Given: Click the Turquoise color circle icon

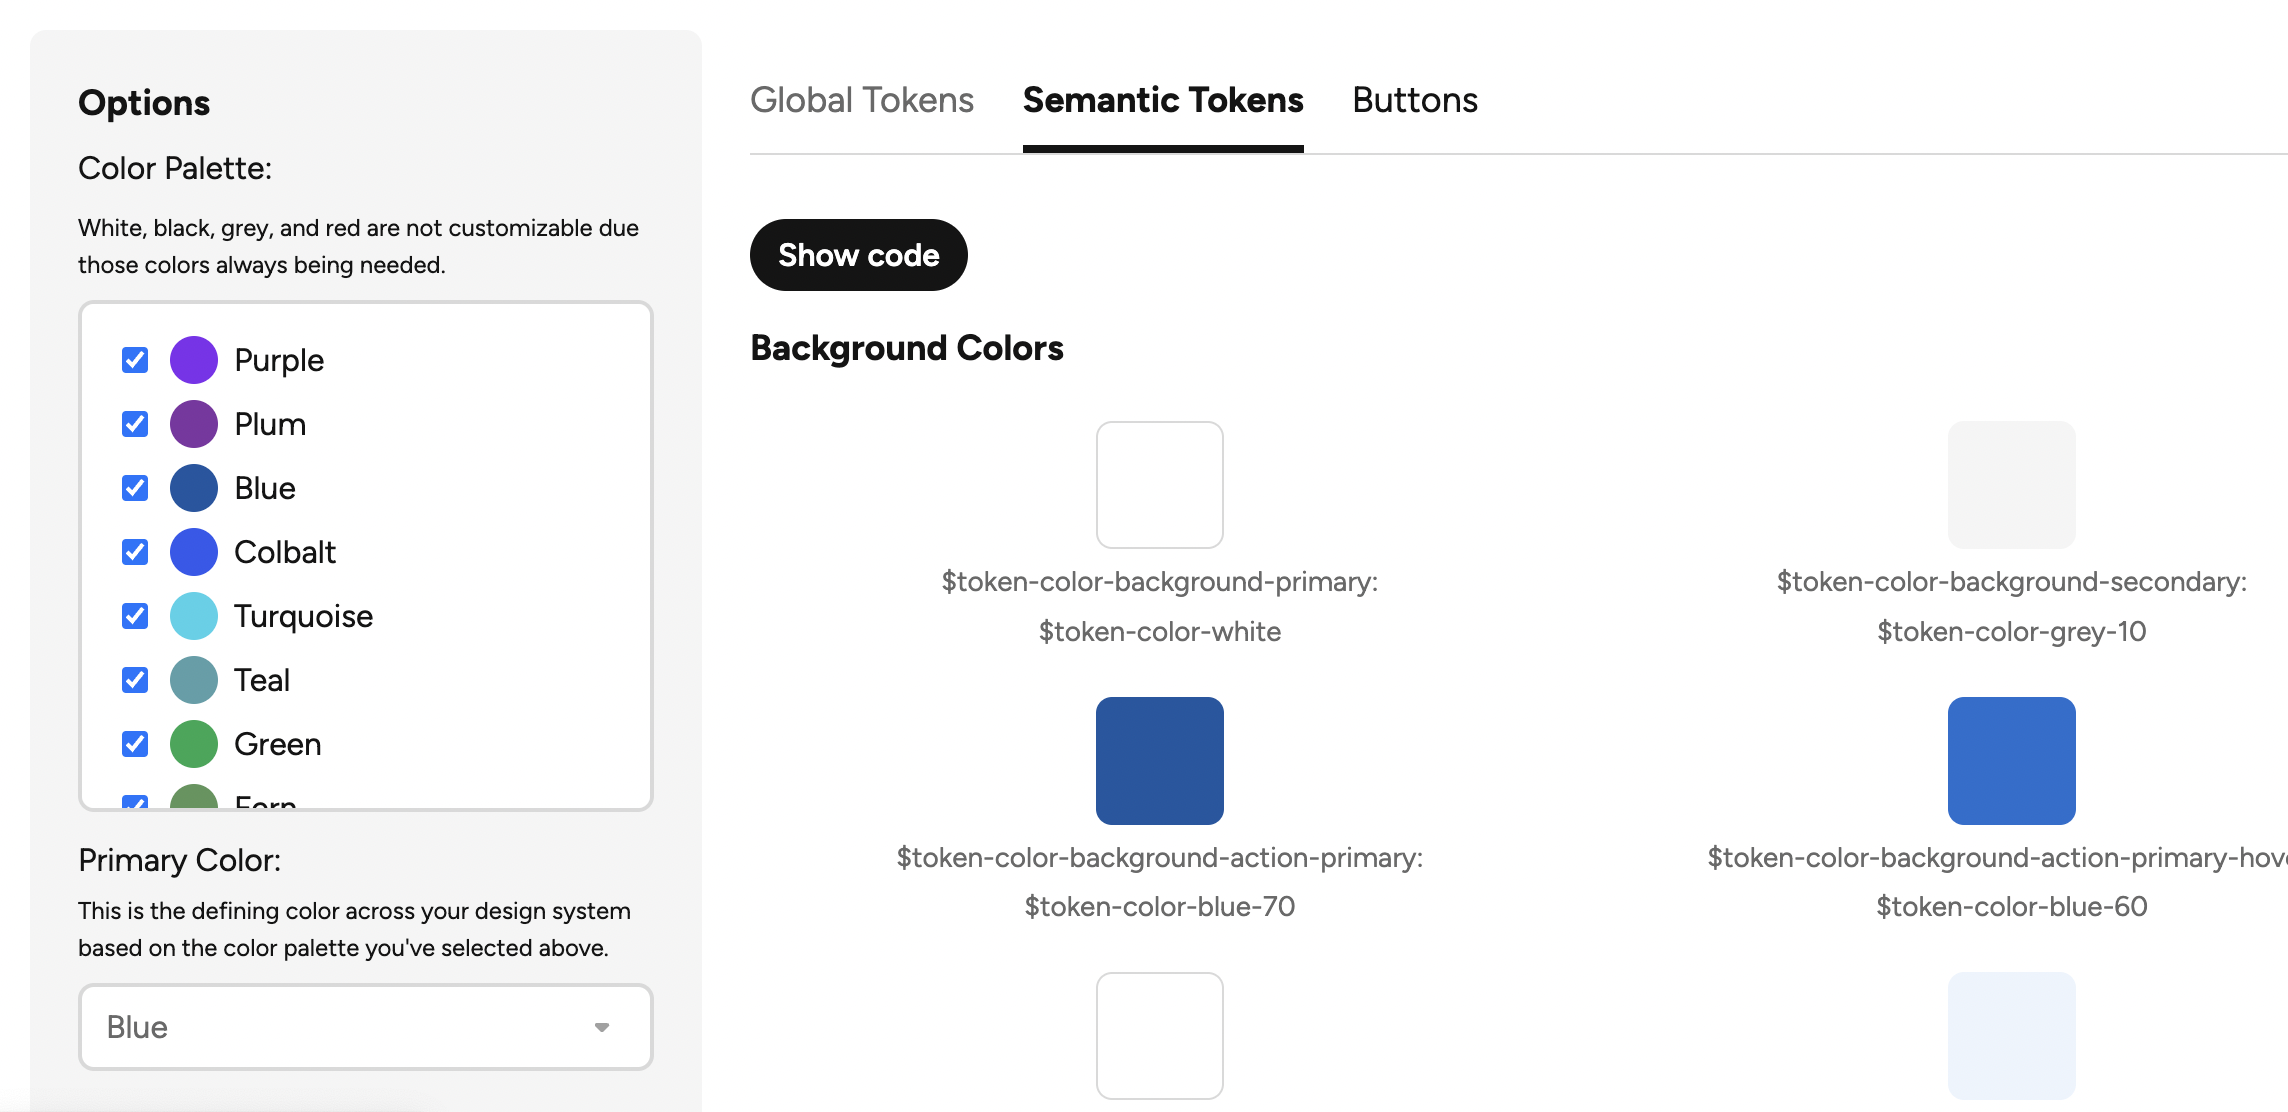Looking at the screenshot, I should pyautogui.click(x=194, y=616).
